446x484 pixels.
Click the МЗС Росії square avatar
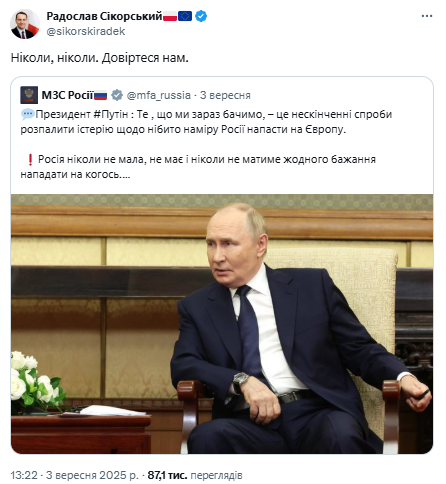[x=29, y=95]
